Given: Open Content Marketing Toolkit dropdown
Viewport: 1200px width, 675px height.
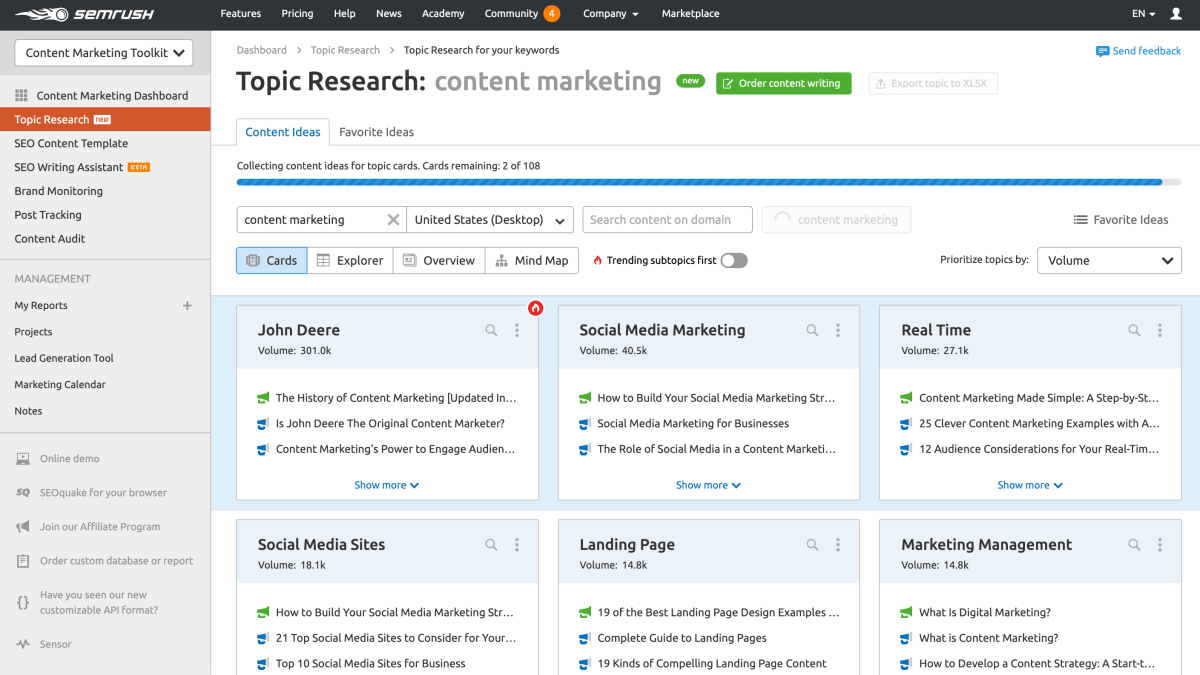Looking at the screenshot, I should [x=104, y=53].
